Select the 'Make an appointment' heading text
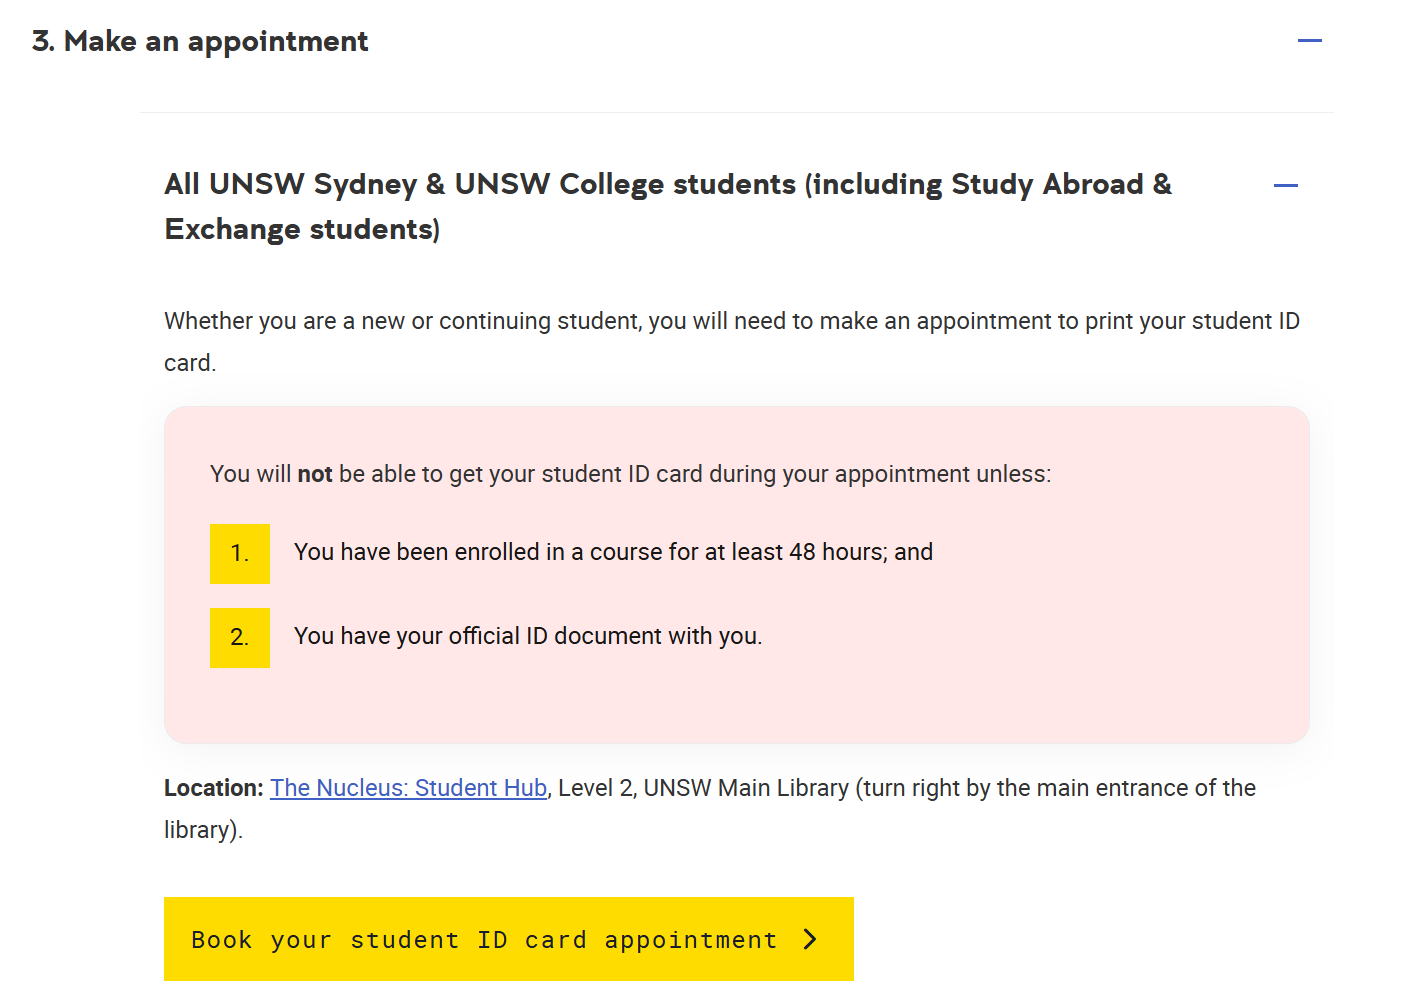The width and height of the screenshot is (1418, 1003). [x=200, y=41]
